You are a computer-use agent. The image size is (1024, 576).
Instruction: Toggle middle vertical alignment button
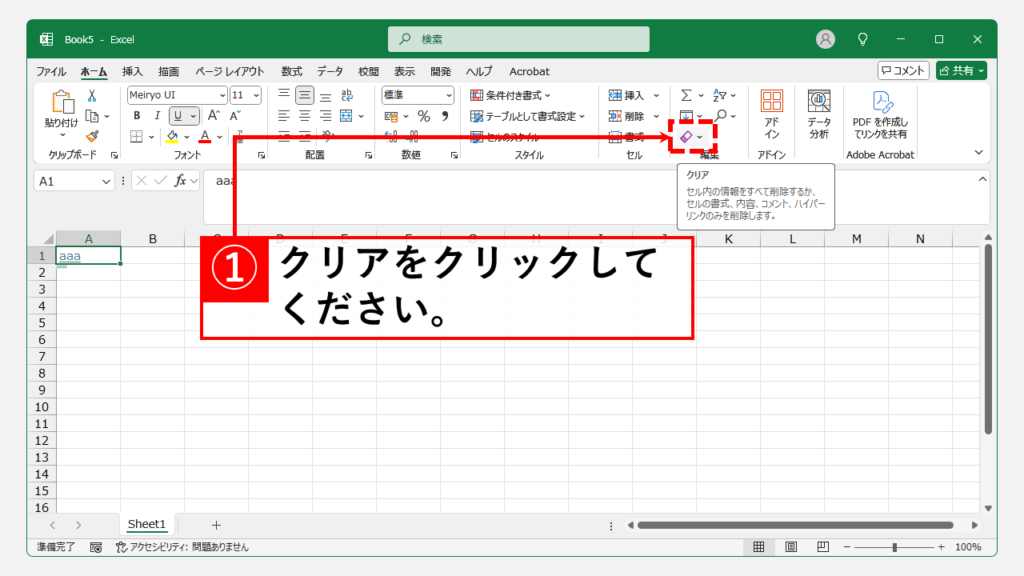tap(304, 95)
